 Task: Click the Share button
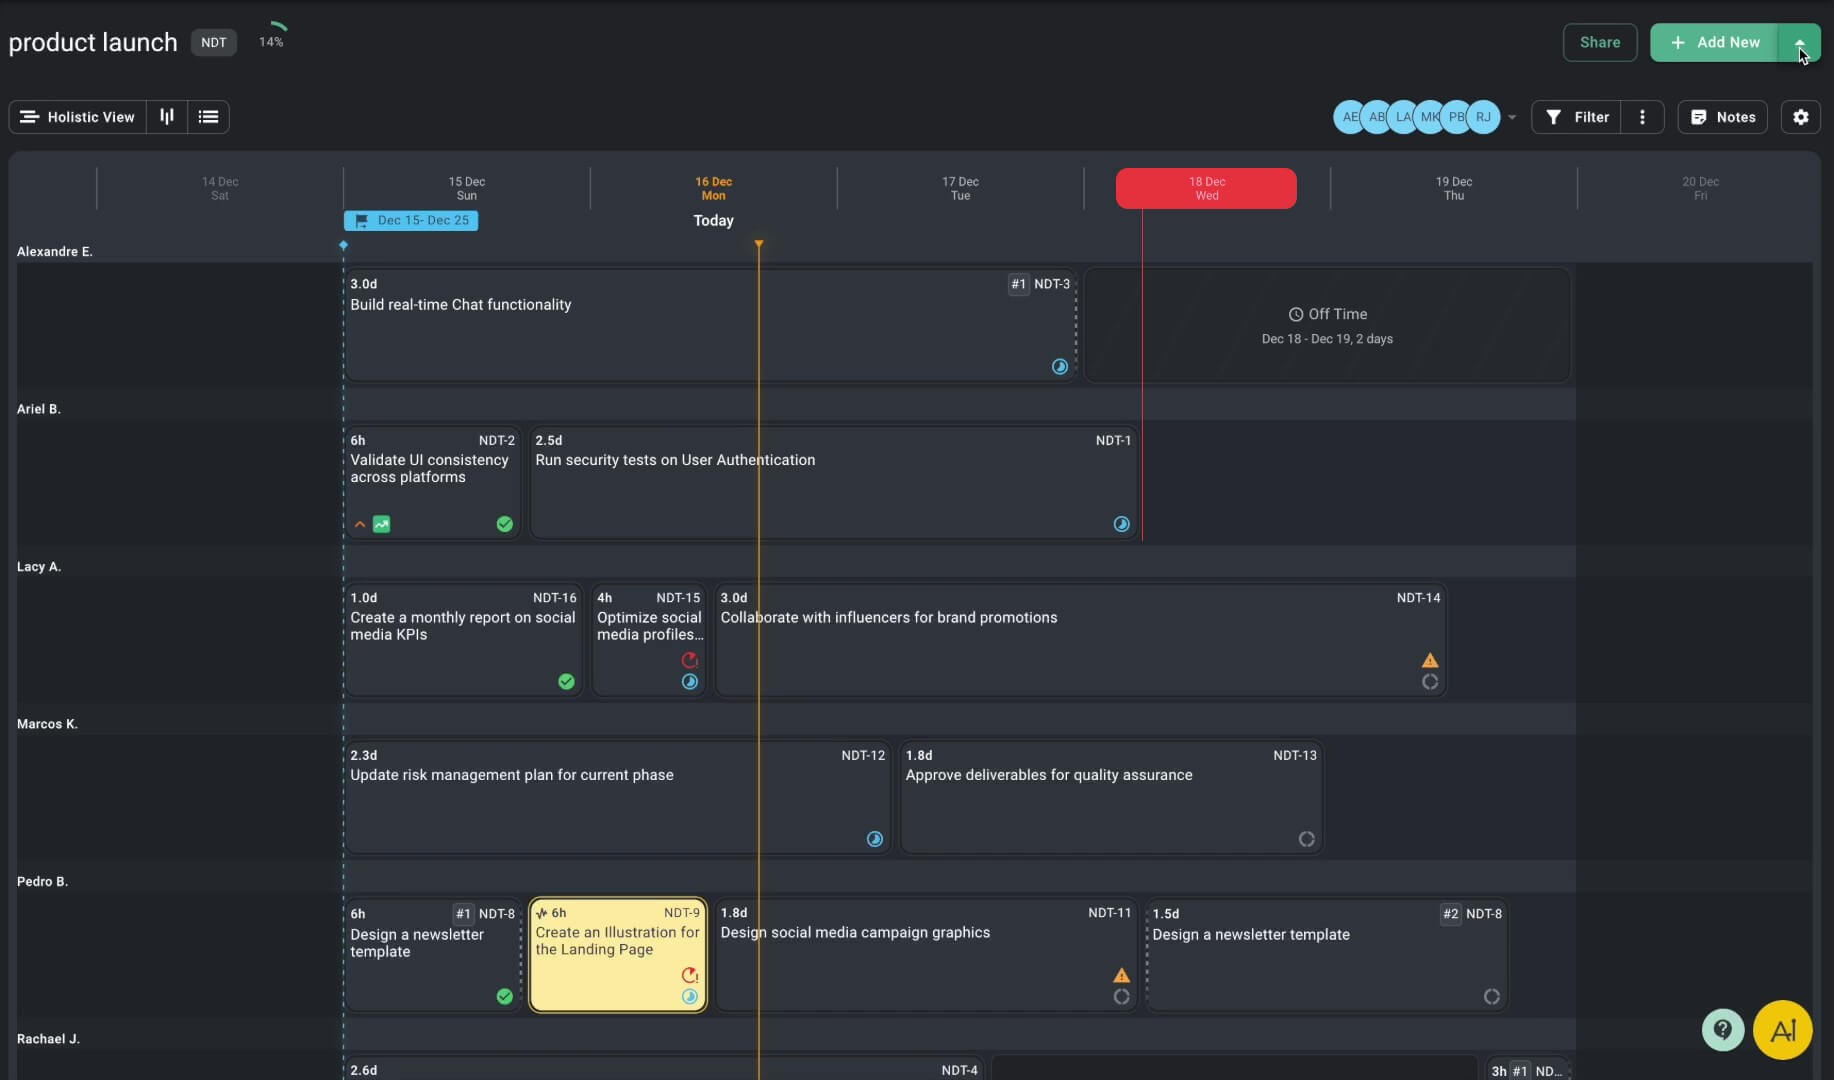(1599, 43)
